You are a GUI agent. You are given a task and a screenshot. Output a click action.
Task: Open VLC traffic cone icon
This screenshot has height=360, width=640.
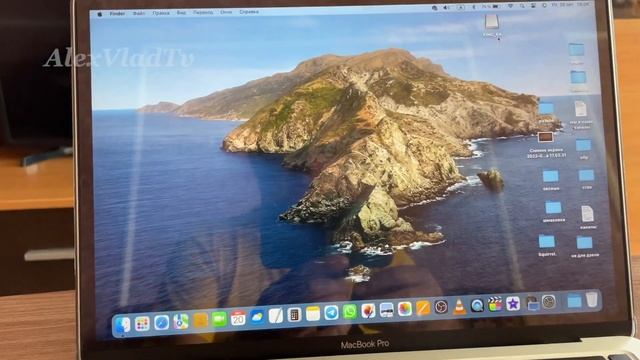pyautogui.click(x=460, y=306)
